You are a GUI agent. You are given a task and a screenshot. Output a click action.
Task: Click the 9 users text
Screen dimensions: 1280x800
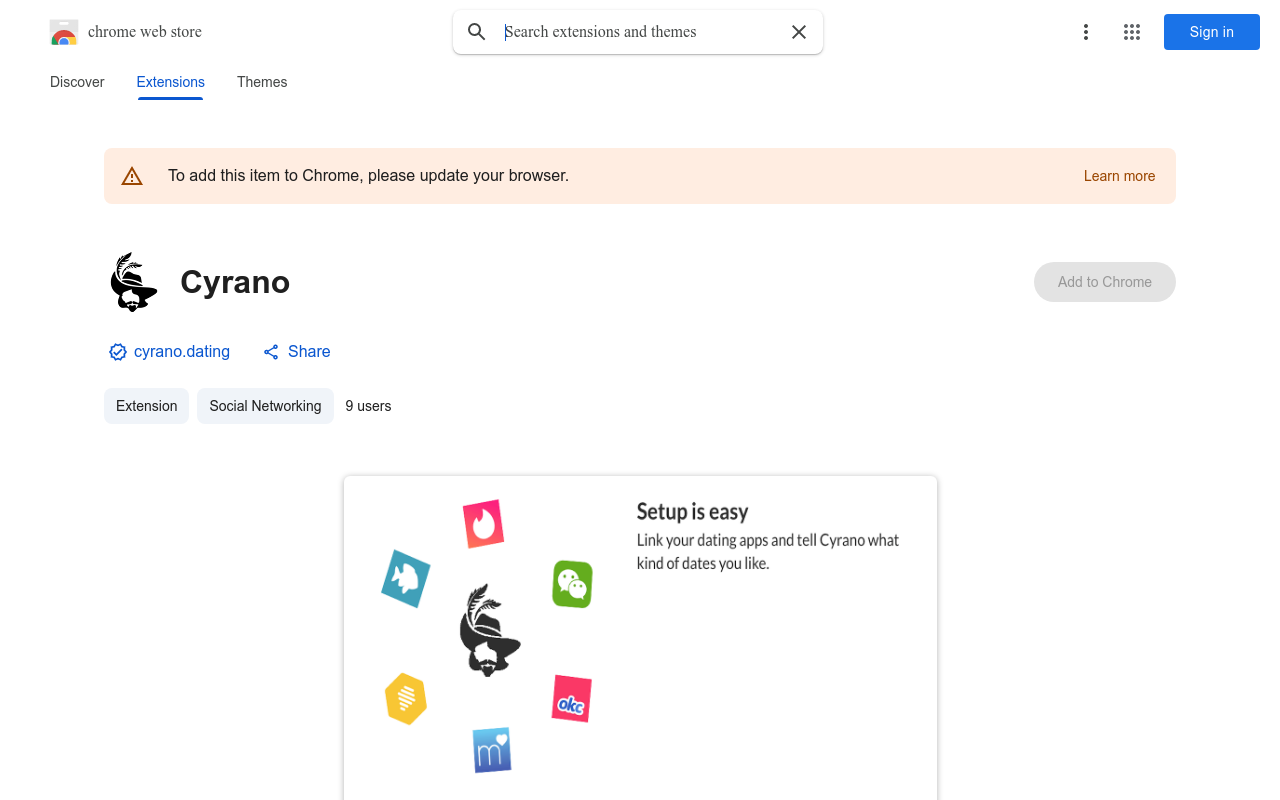tap(368, 406)
